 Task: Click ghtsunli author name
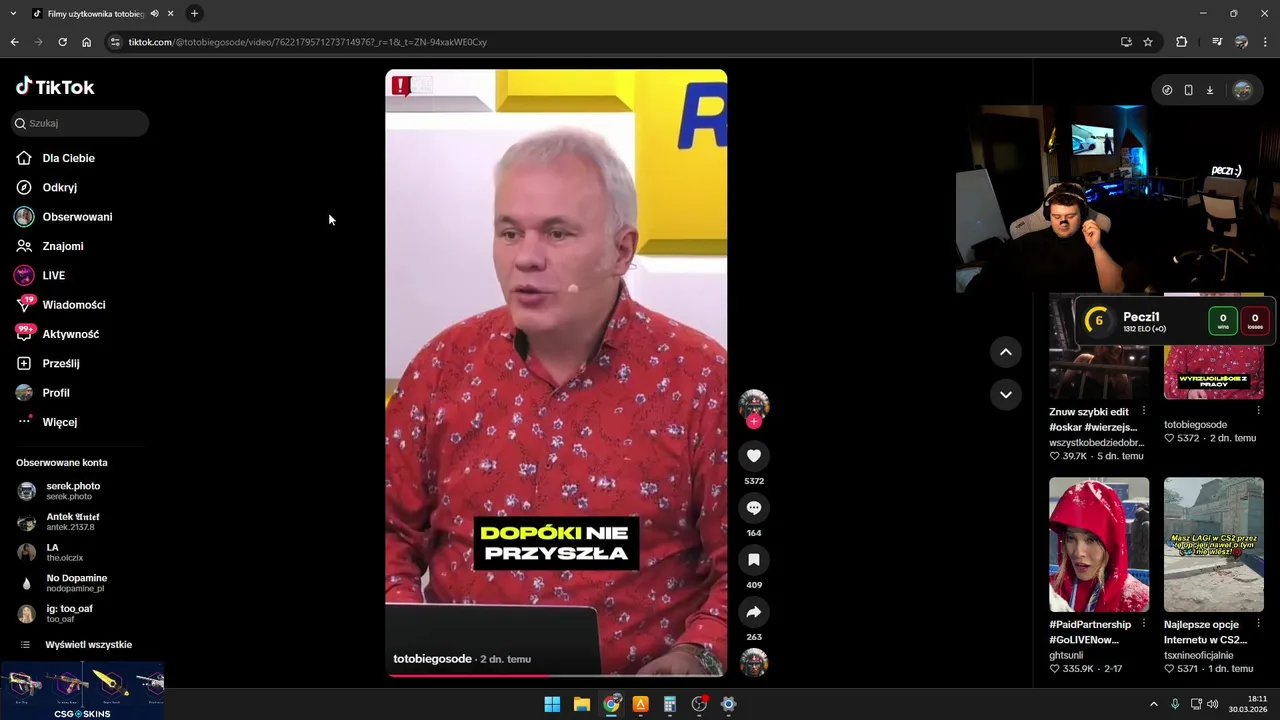1066,655
